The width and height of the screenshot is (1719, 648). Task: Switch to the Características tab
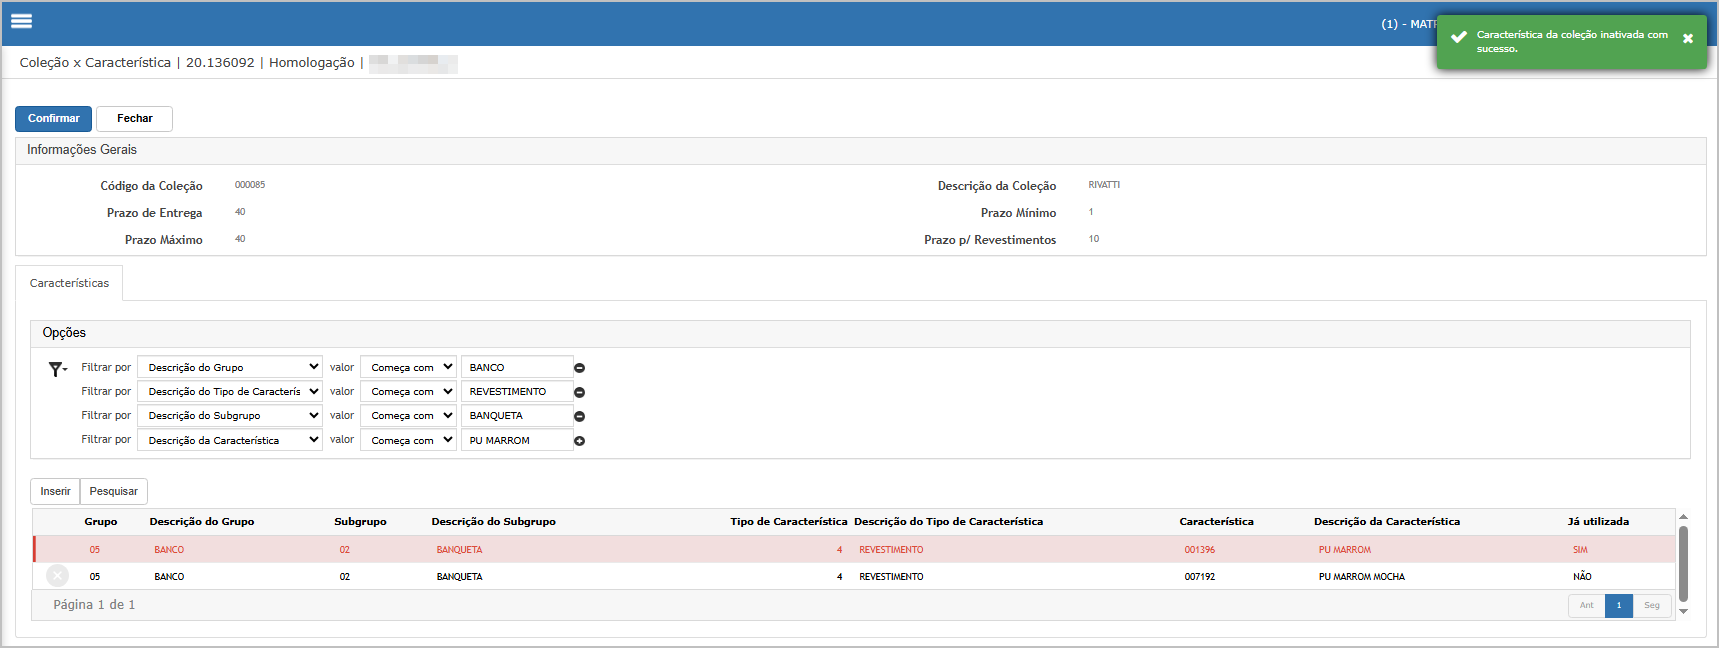click(x=69, y=283)
